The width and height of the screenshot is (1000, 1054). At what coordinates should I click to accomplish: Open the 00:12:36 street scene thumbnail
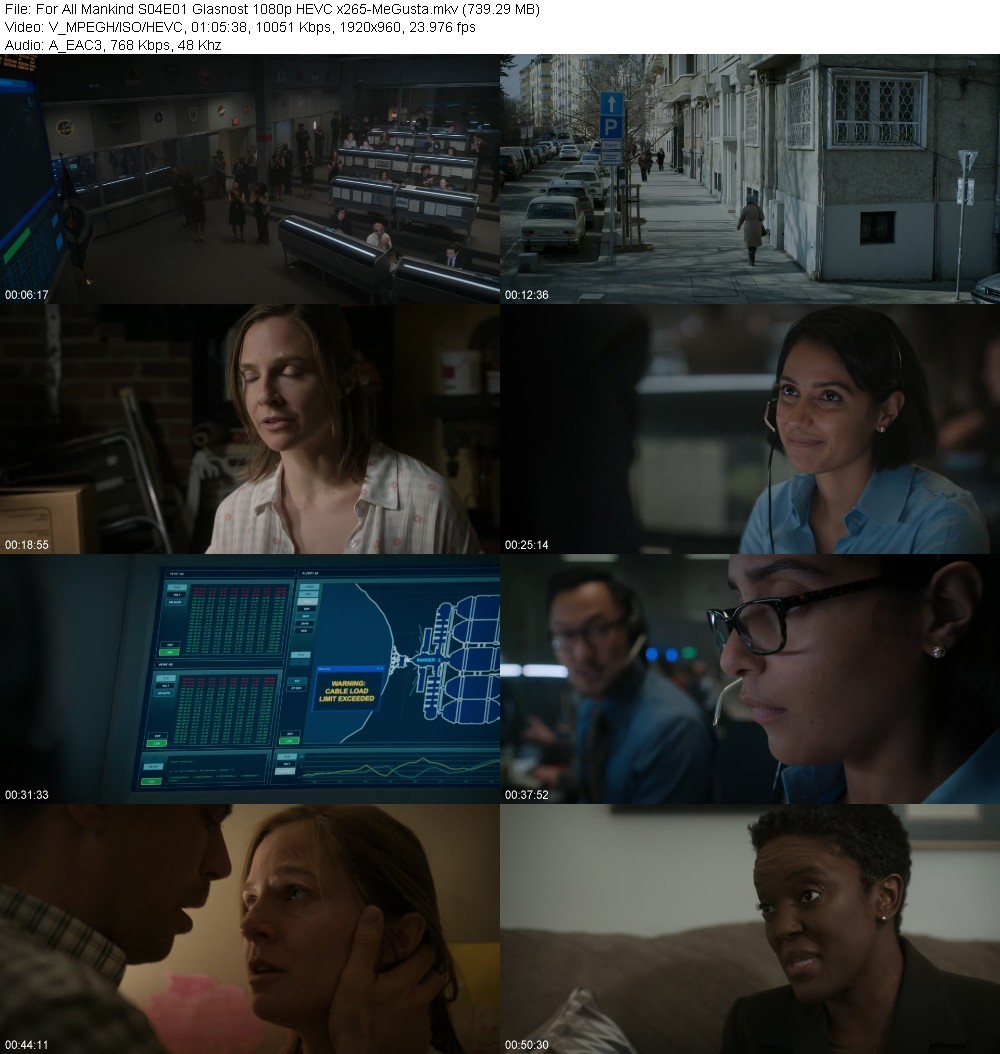750,179
